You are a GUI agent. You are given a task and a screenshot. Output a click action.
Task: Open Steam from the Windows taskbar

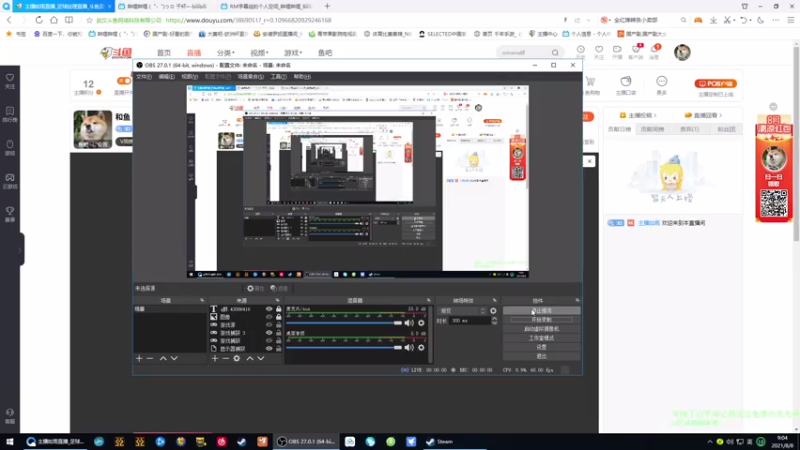(x=439, y=442)
